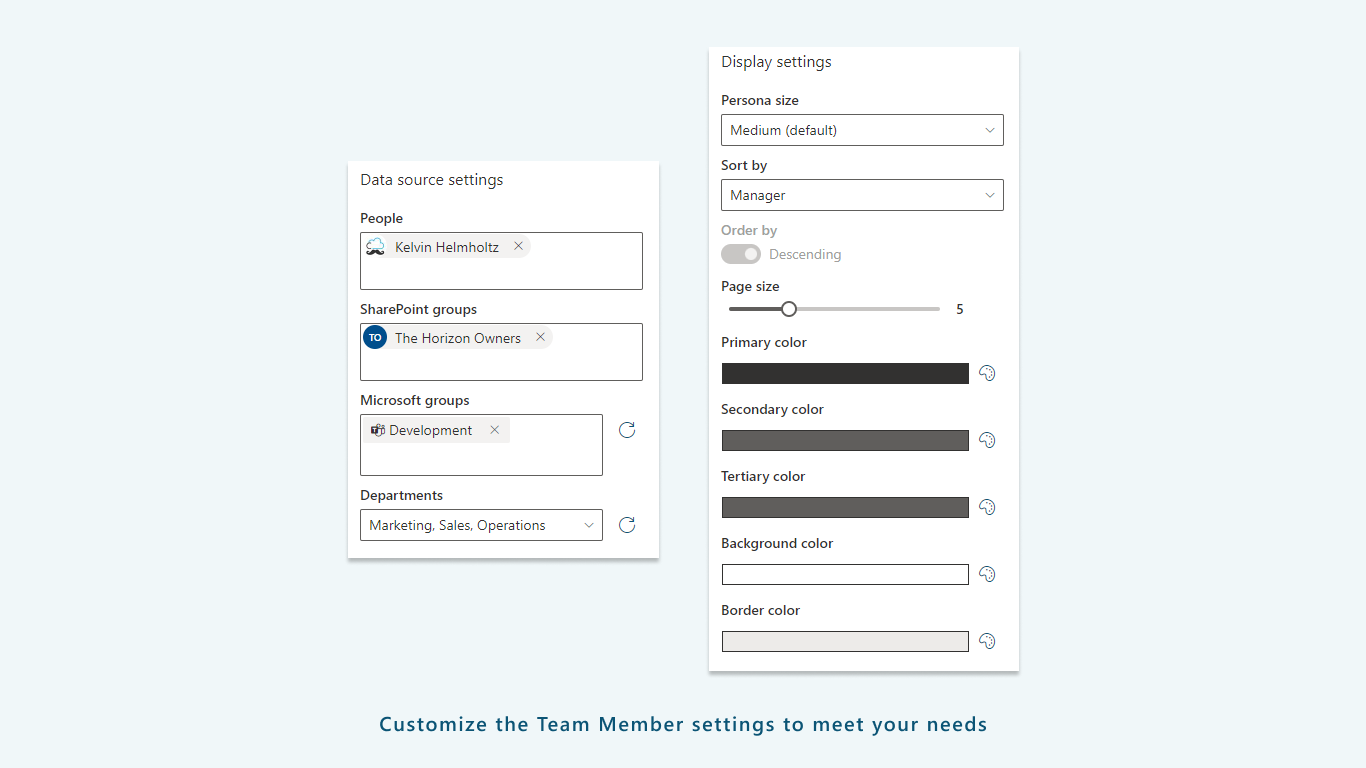Click inside the Microsoft groups field
1366x768 pixels.
(481, 445)
